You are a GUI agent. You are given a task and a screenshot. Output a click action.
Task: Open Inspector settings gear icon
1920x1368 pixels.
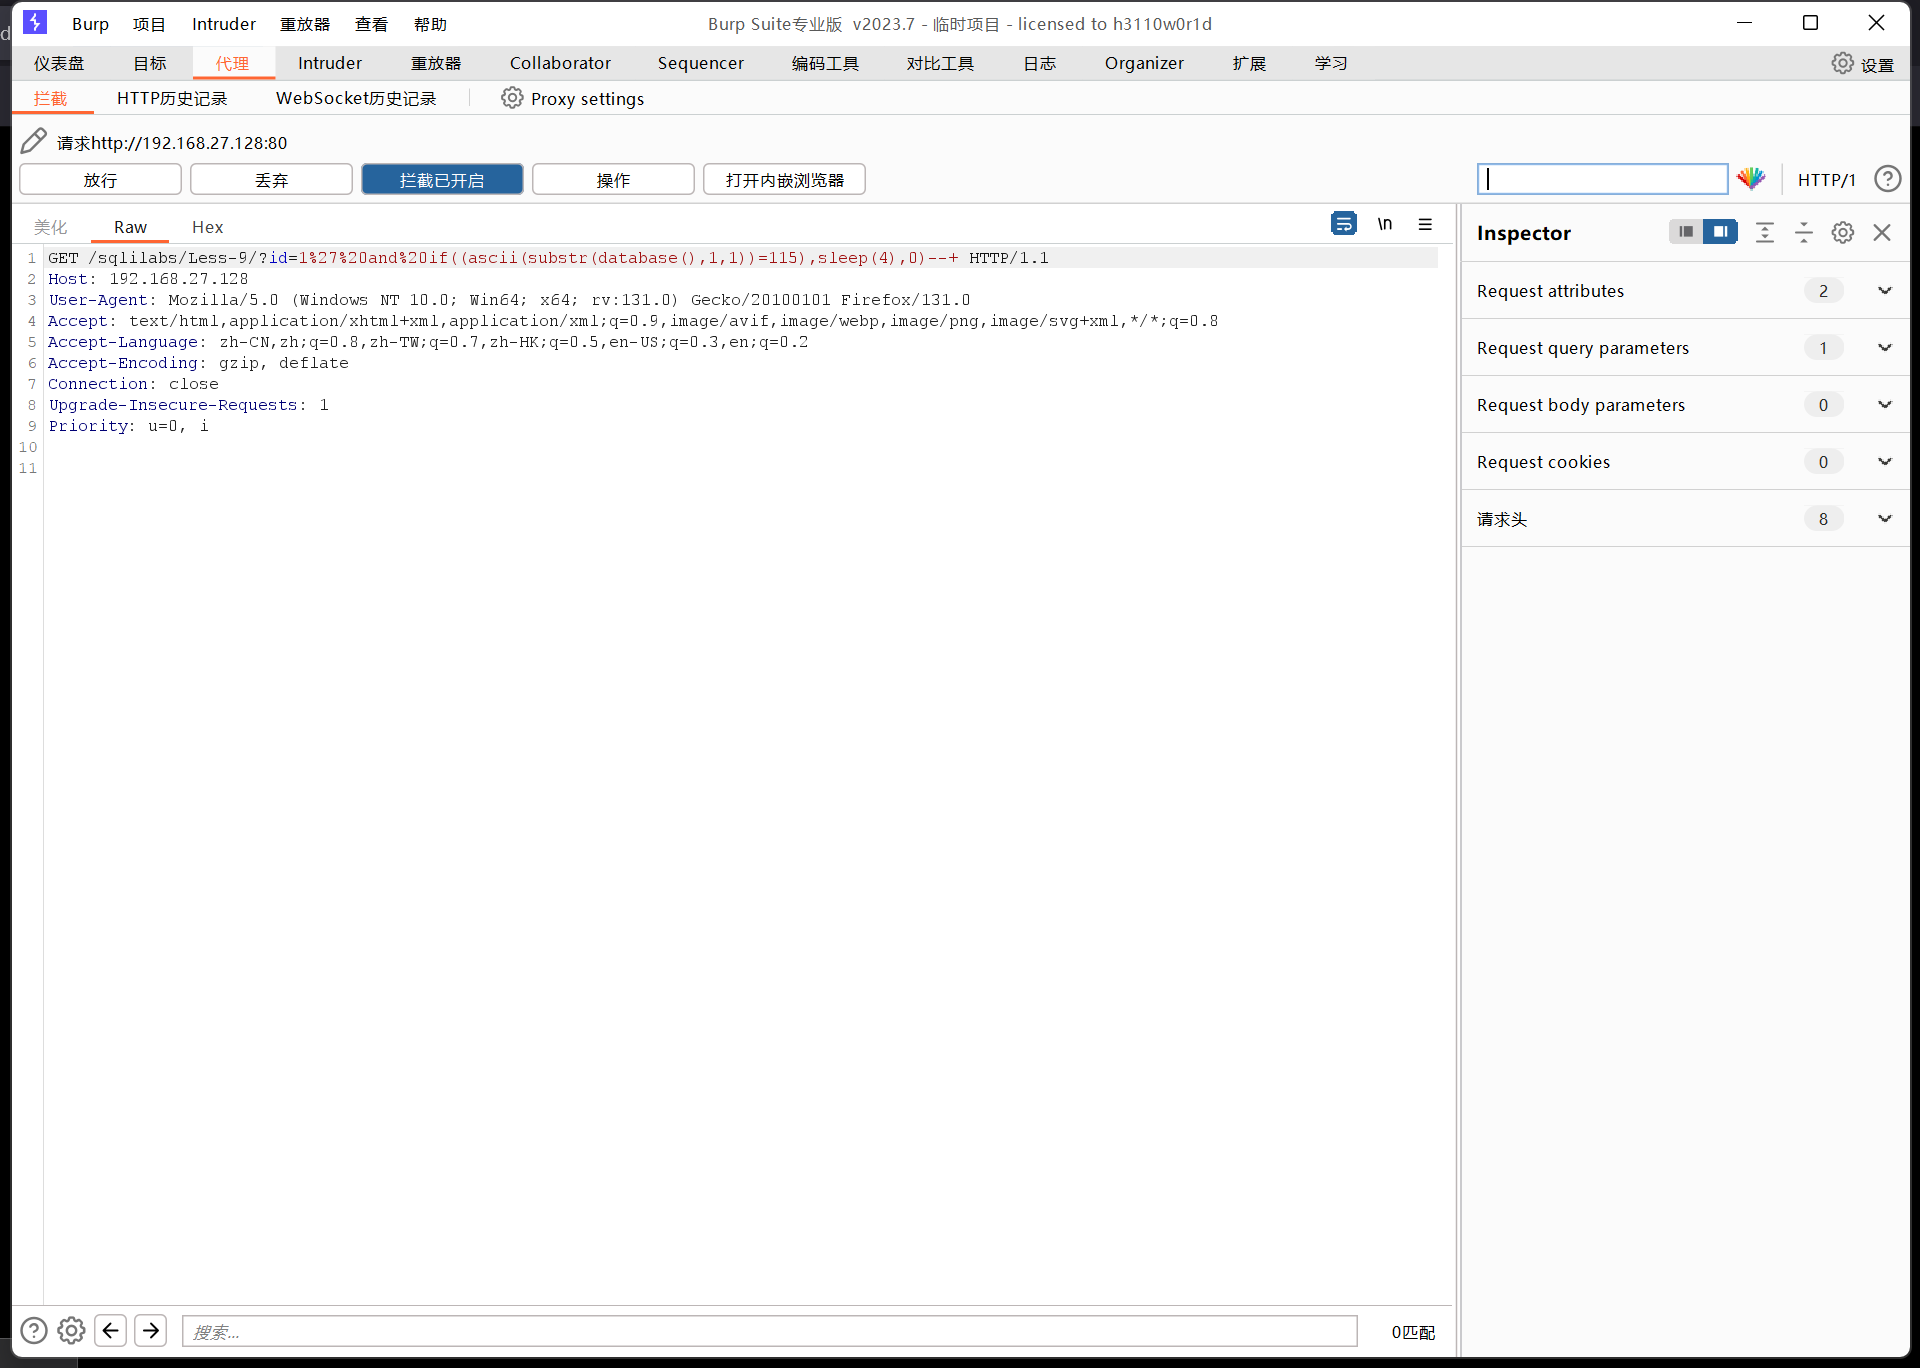(1843, 232)
